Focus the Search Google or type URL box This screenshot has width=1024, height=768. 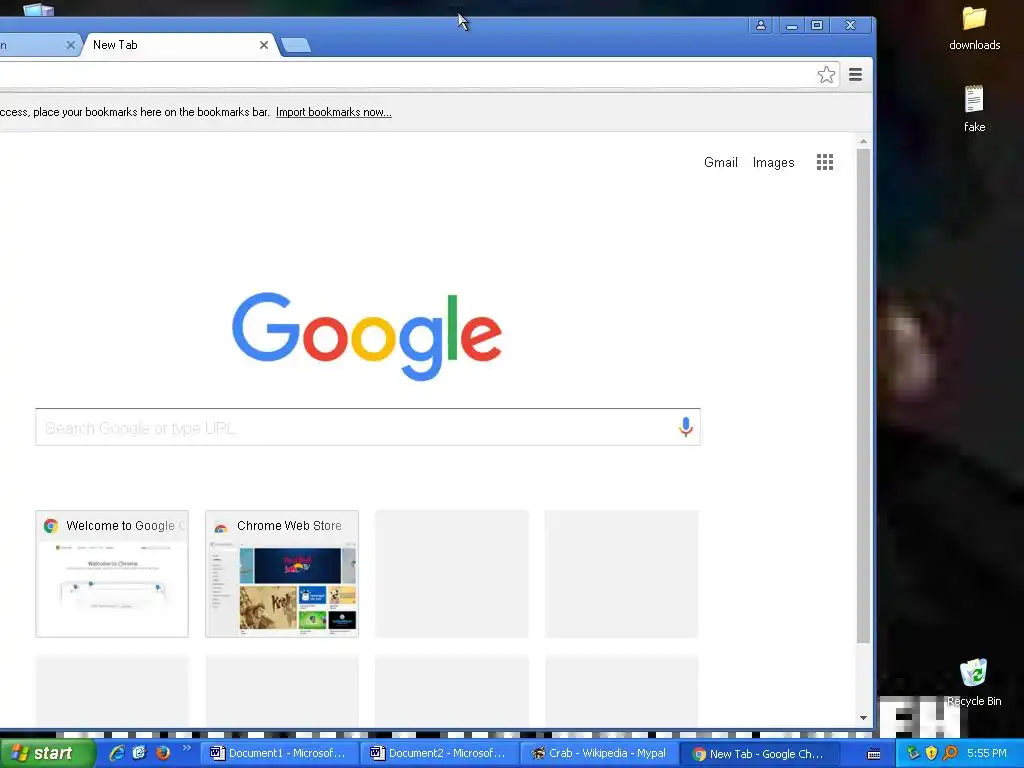[368, 427]
